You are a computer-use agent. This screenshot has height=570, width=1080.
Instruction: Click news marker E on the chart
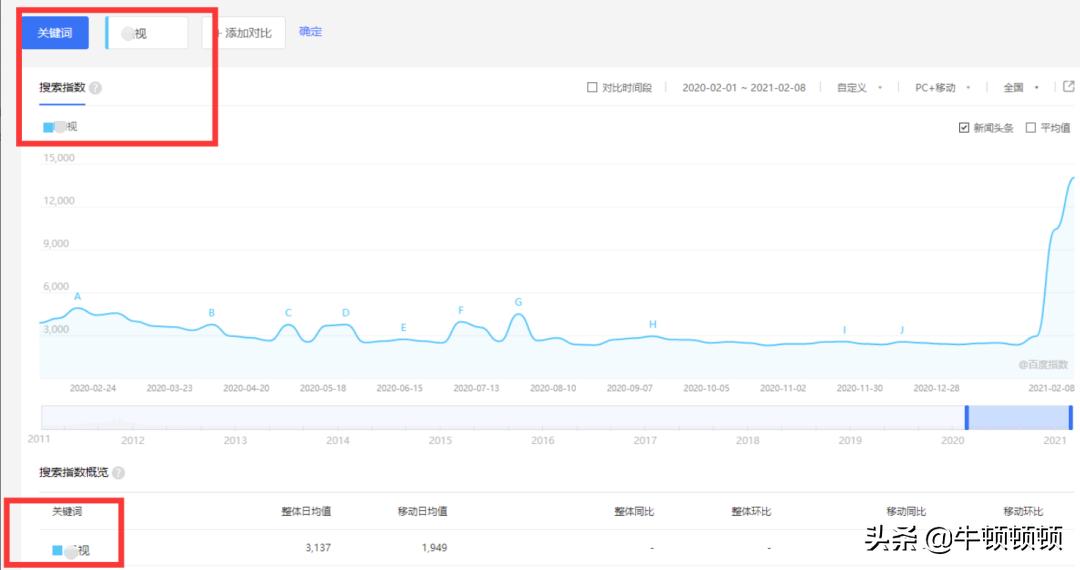pyautogui.click(x=404, y=328)
